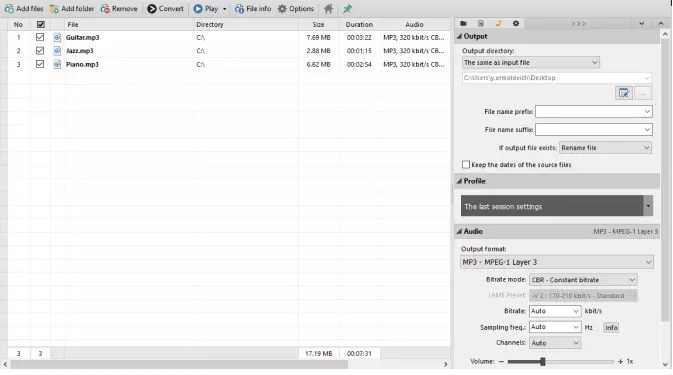This screenshot has height=375, width=673.
Task: Open the Output format dropdown
Action: 557,262
